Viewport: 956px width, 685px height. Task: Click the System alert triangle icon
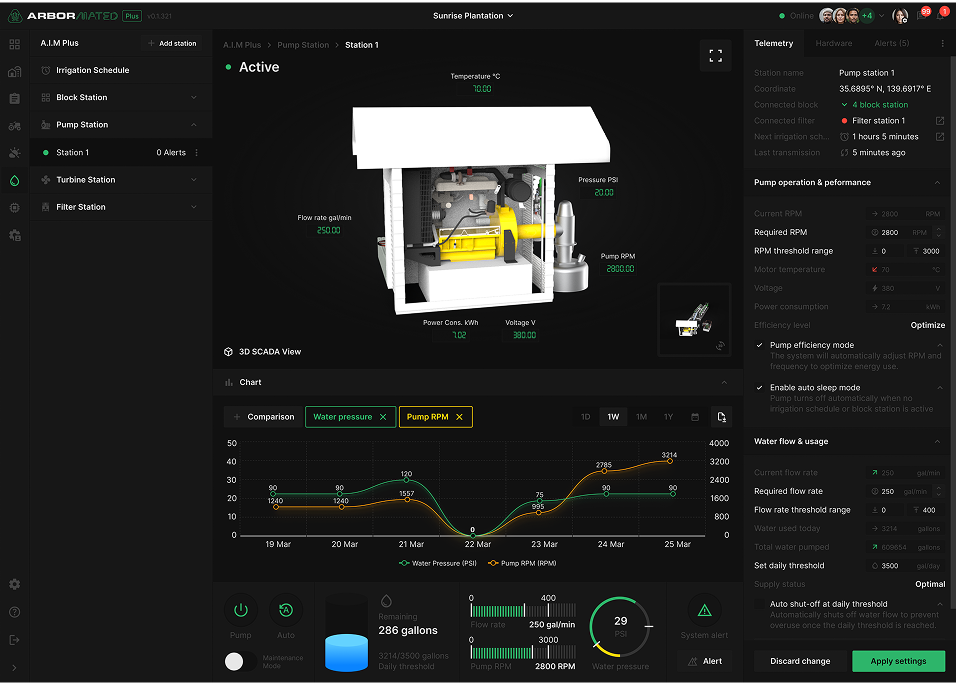pos(704,610)
